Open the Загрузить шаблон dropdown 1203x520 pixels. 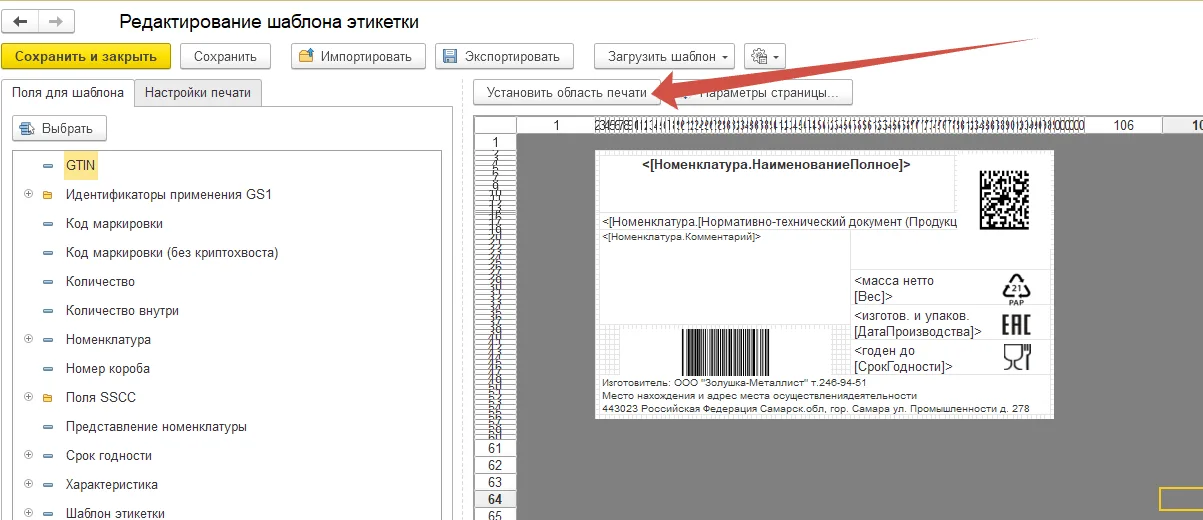(x=665, y=56)
